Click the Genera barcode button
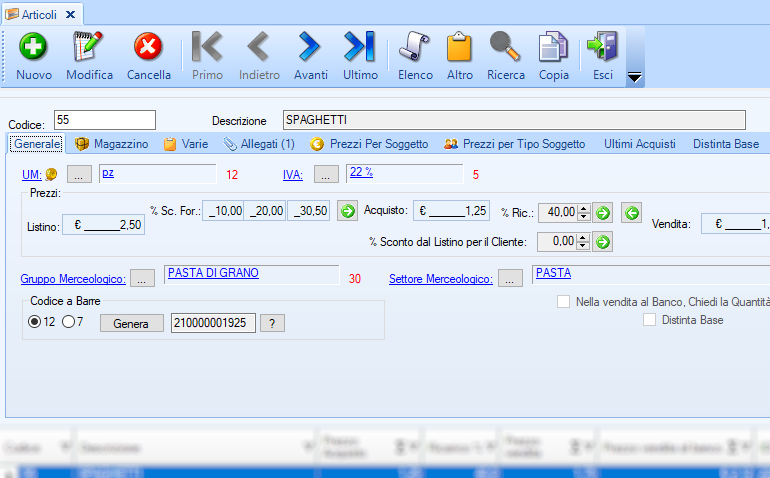Image resolution: width=770 pixels, height=478 pixels. pyautogui.click(x=130, y=323)
